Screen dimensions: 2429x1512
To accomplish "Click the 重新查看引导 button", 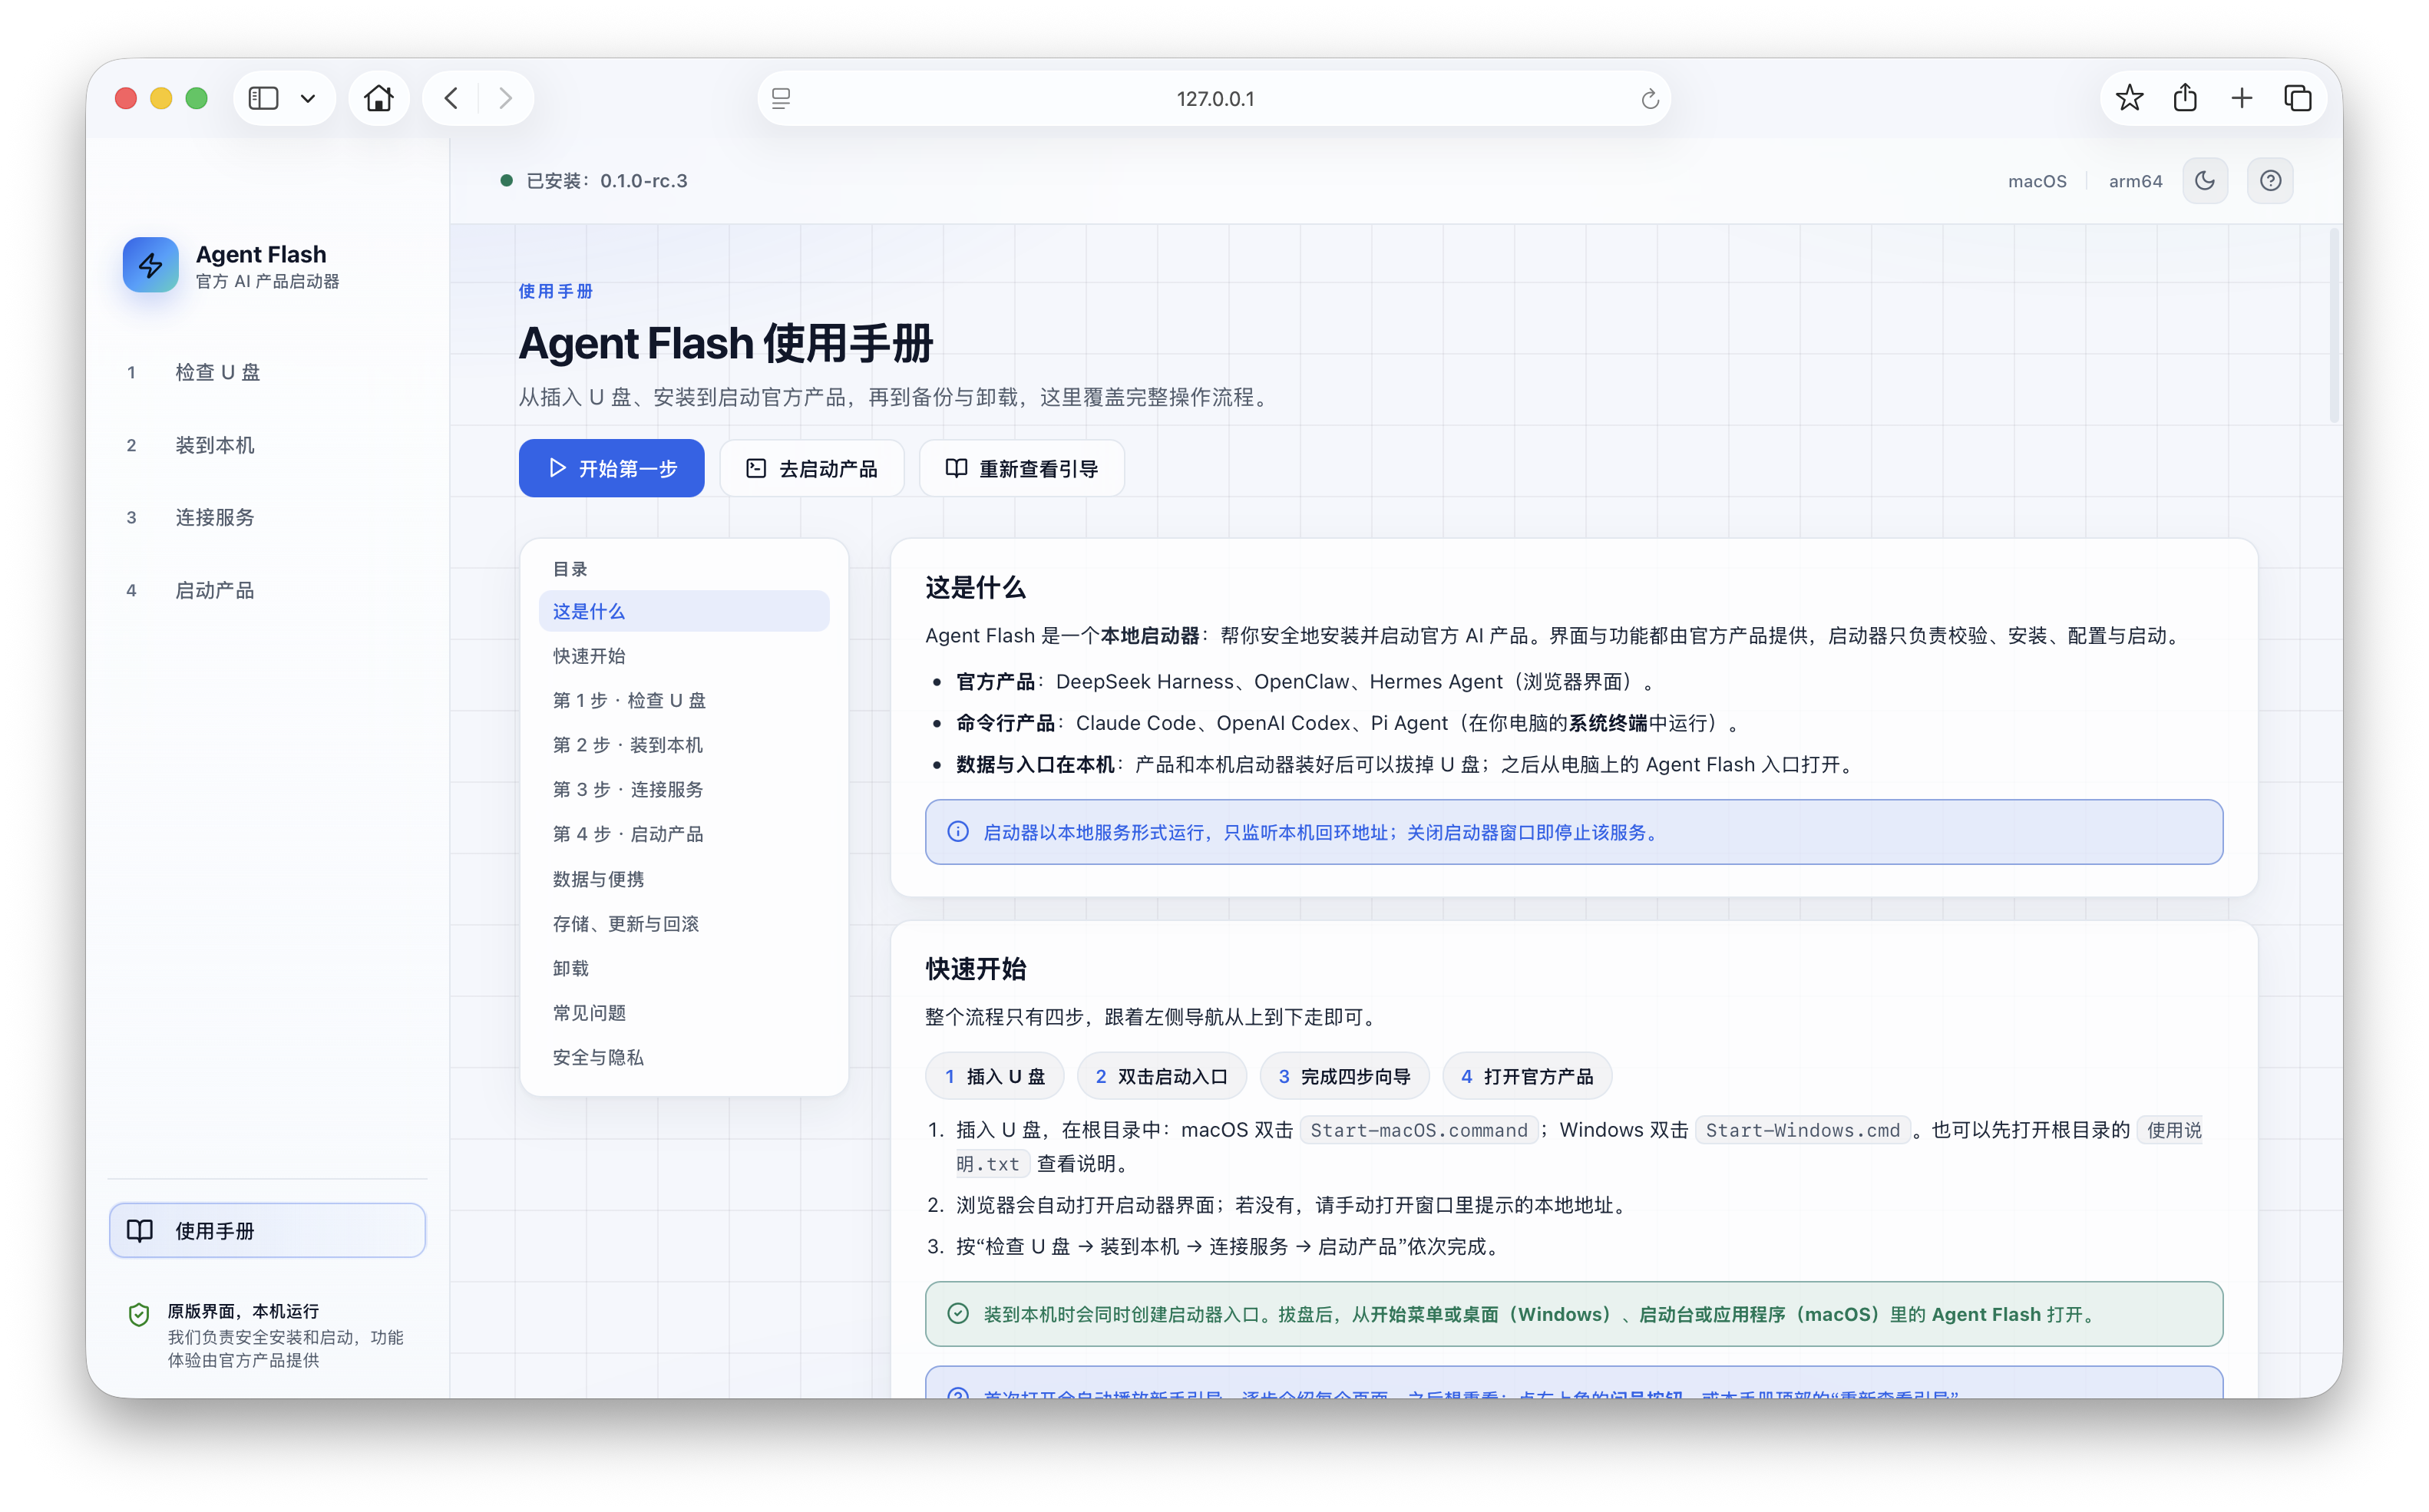I will pos(1021,468).
